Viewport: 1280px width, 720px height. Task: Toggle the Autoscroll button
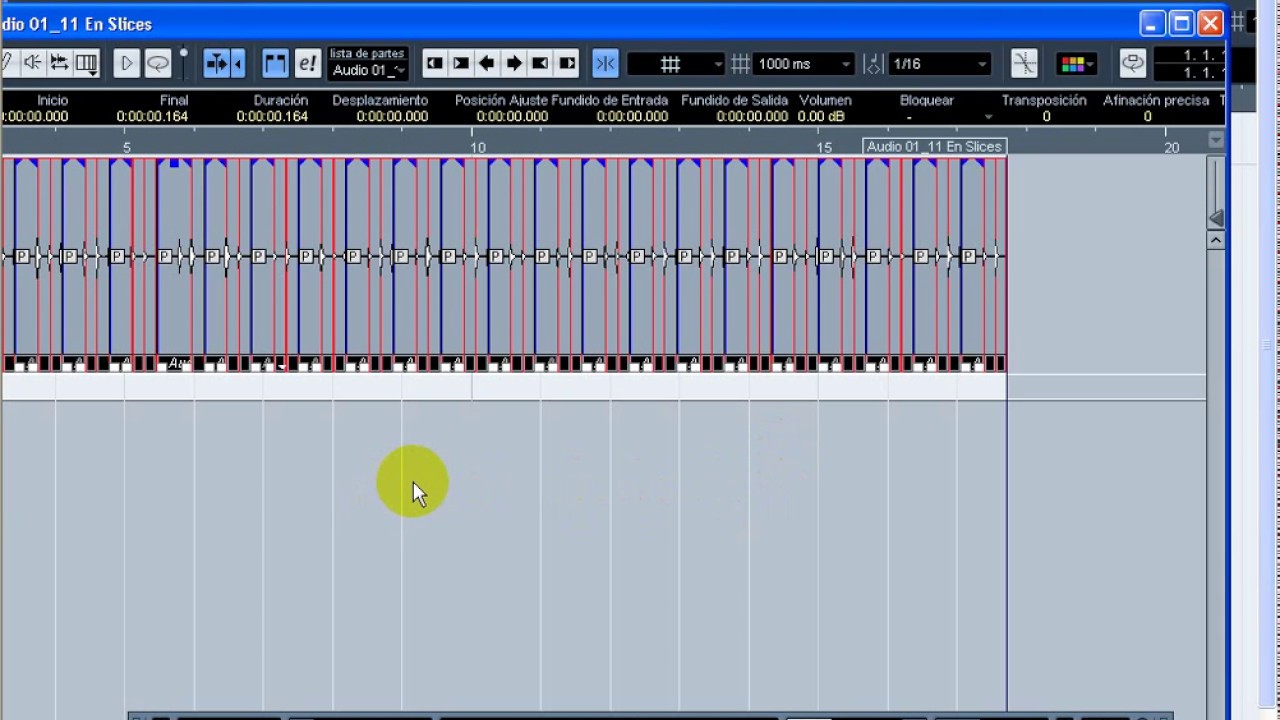216,64
